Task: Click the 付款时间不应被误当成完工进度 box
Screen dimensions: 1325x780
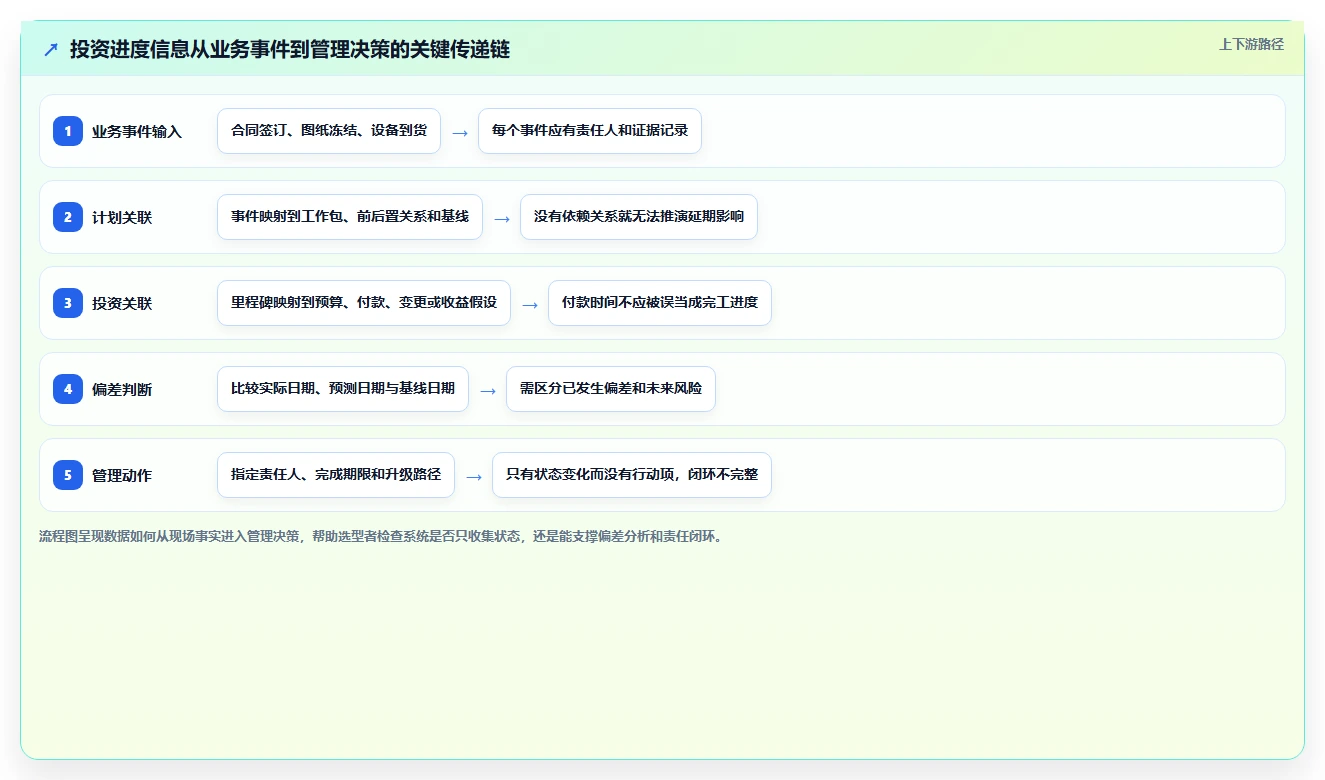Action: 660,303
